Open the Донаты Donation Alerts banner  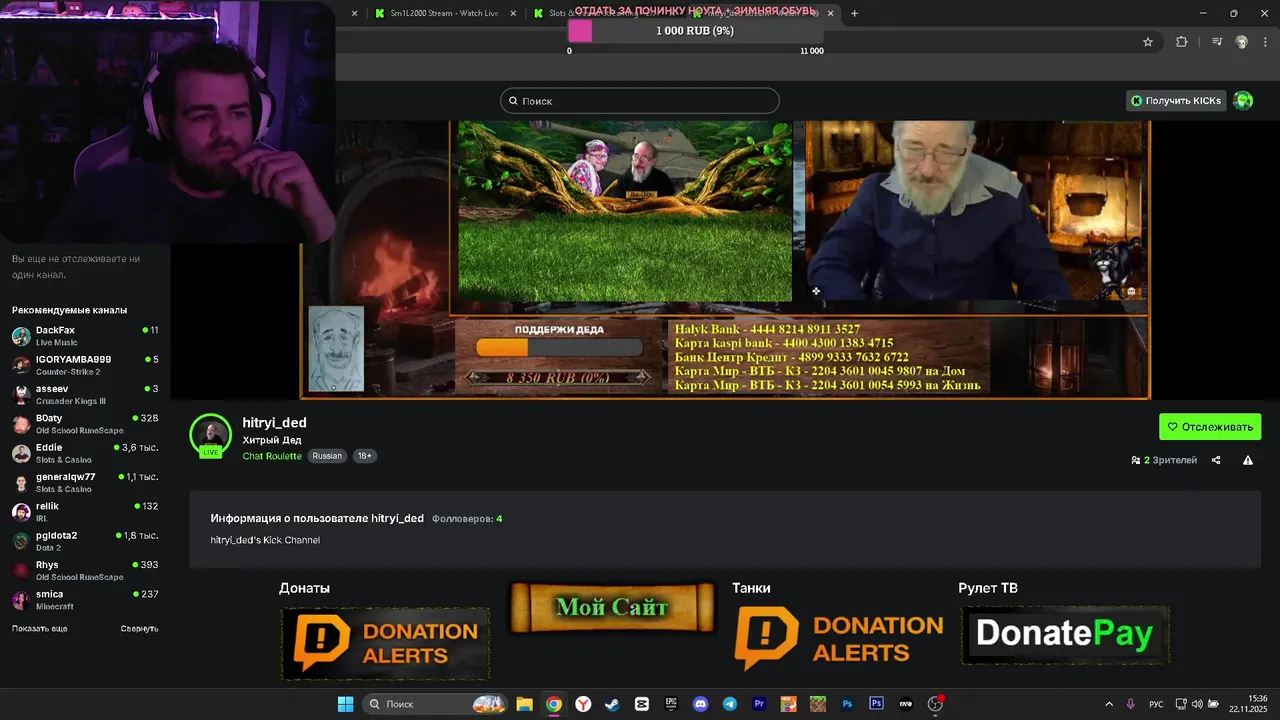386,644
